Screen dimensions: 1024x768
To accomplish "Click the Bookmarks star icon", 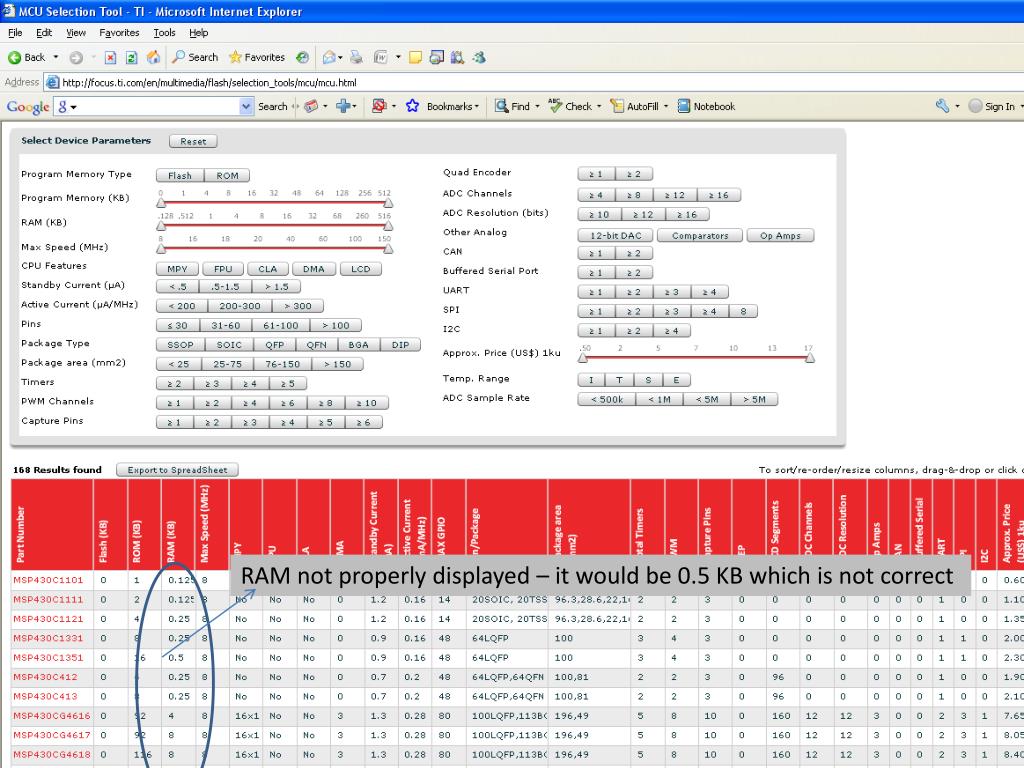I will (412, 106).
